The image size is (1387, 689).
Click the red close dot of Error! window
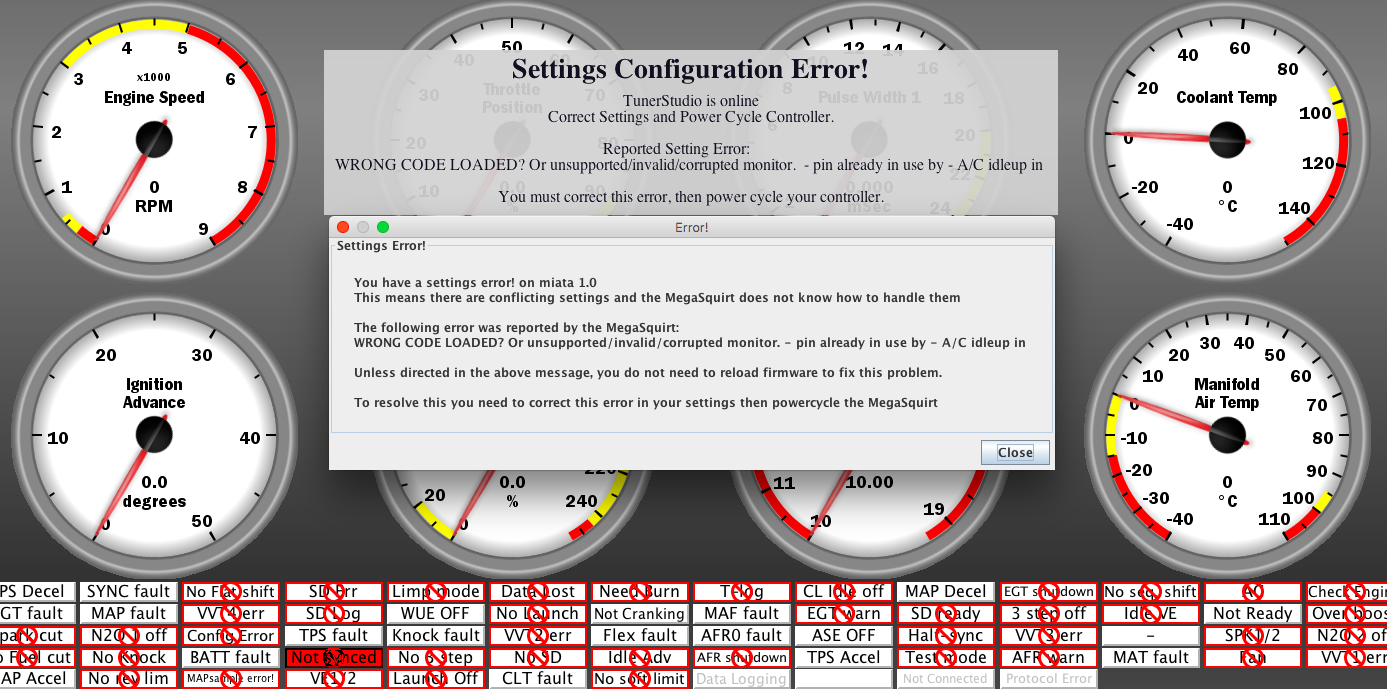click(x=343, y=227)
